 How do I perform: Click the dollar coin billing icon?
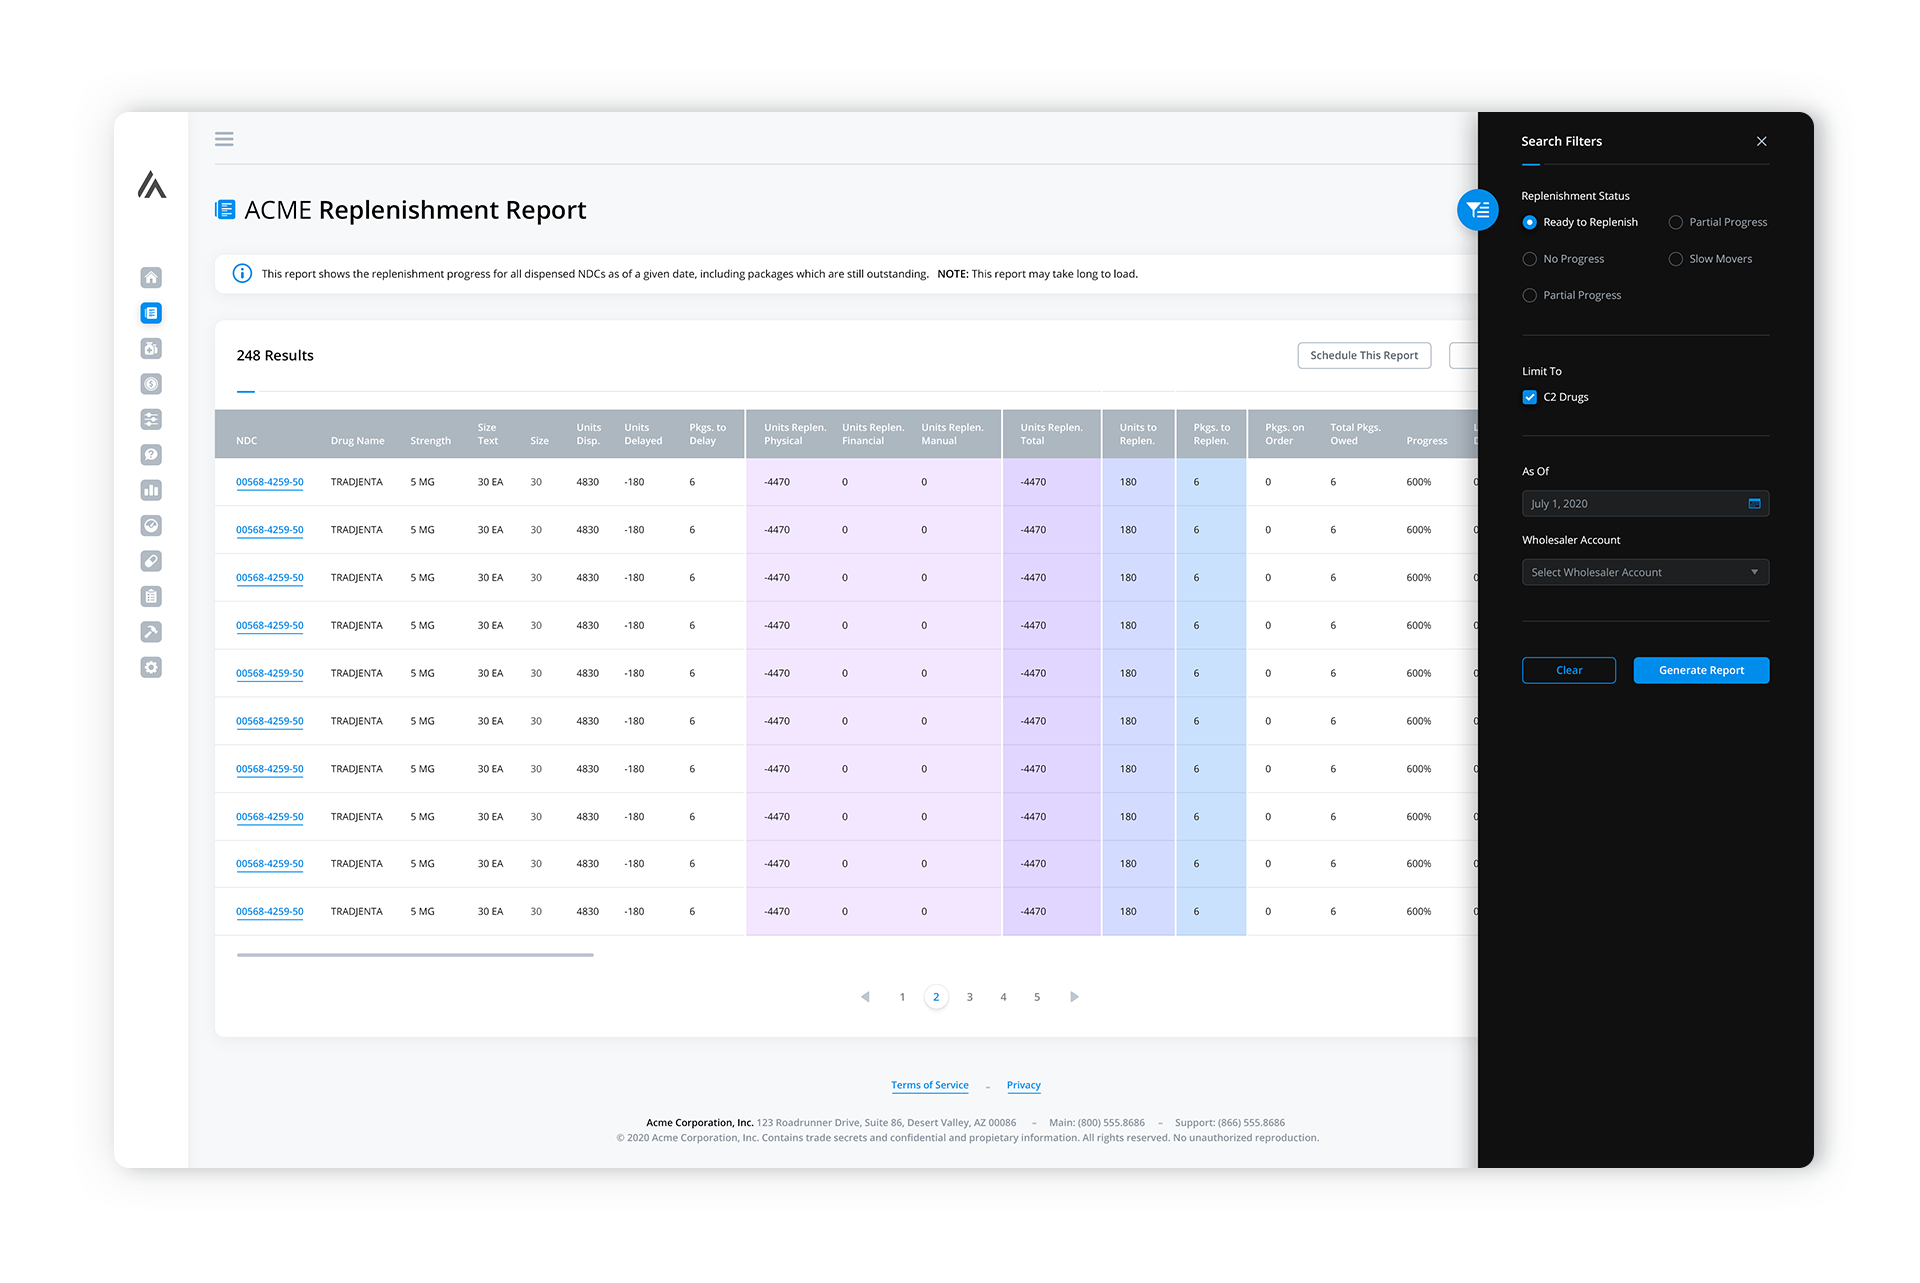[151, 383]
